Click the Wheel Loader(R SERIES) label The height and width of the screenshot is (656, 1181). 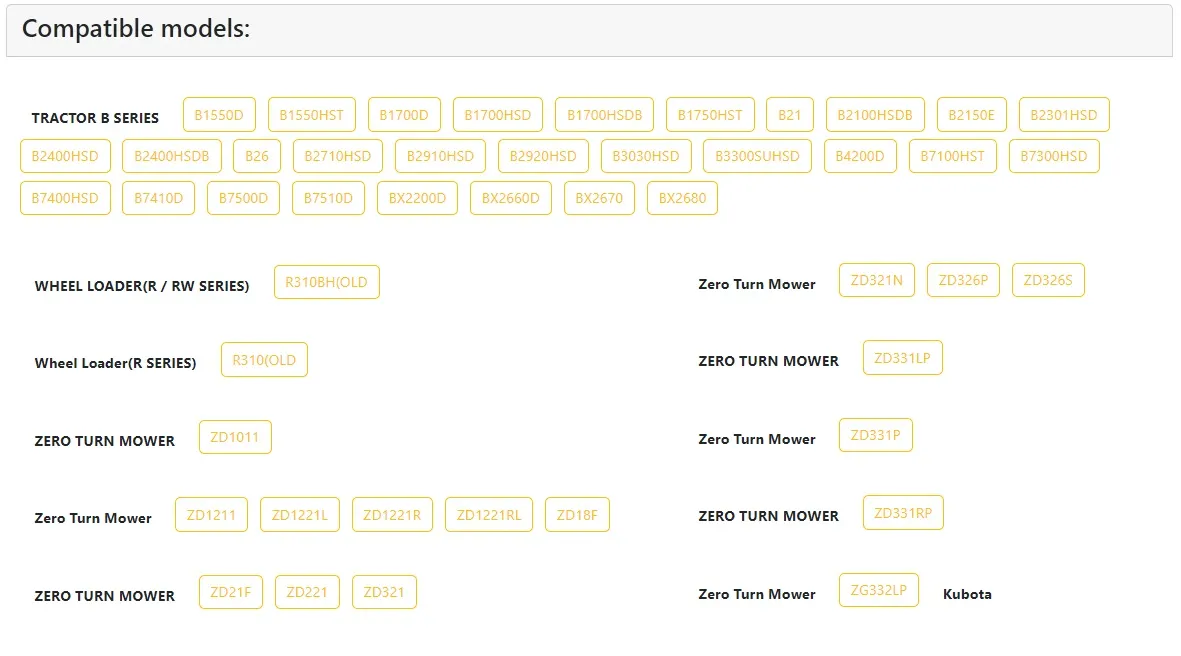click(x=115, y=363)
